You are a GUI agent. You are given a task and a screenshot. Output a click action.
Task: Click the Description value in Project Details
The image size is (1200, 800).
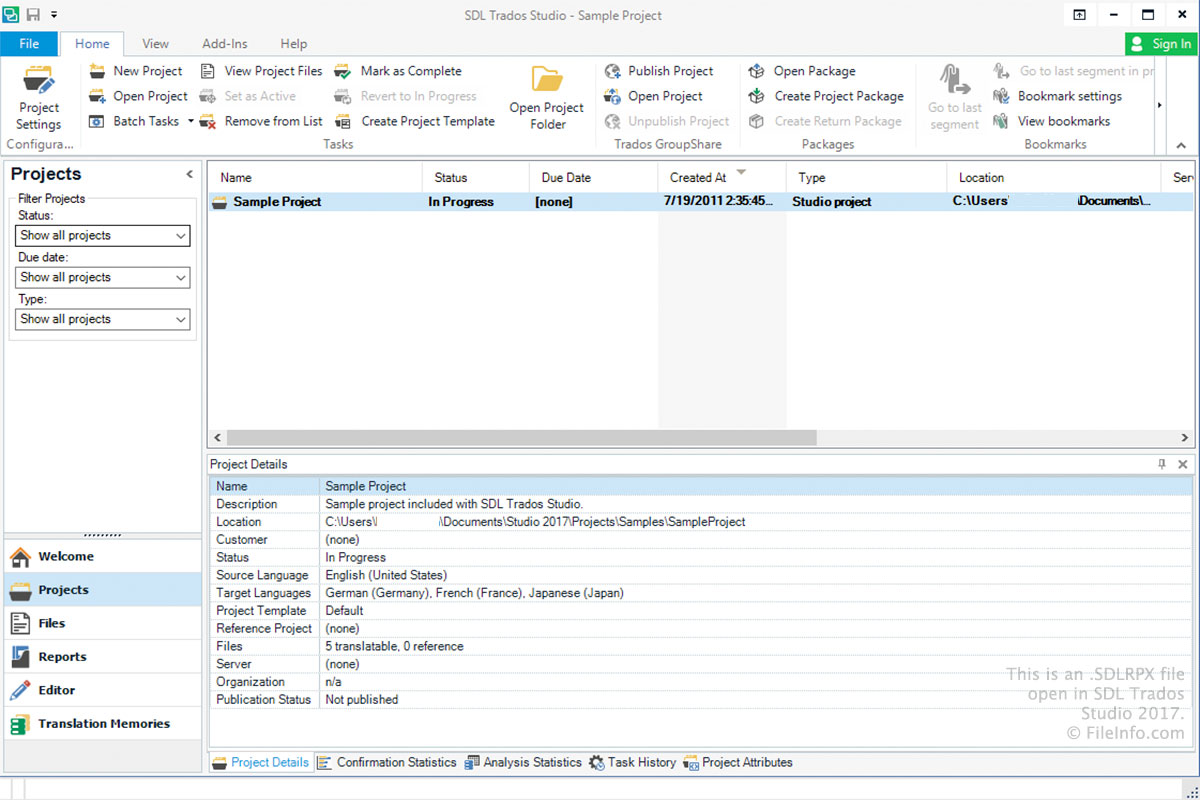454,504
